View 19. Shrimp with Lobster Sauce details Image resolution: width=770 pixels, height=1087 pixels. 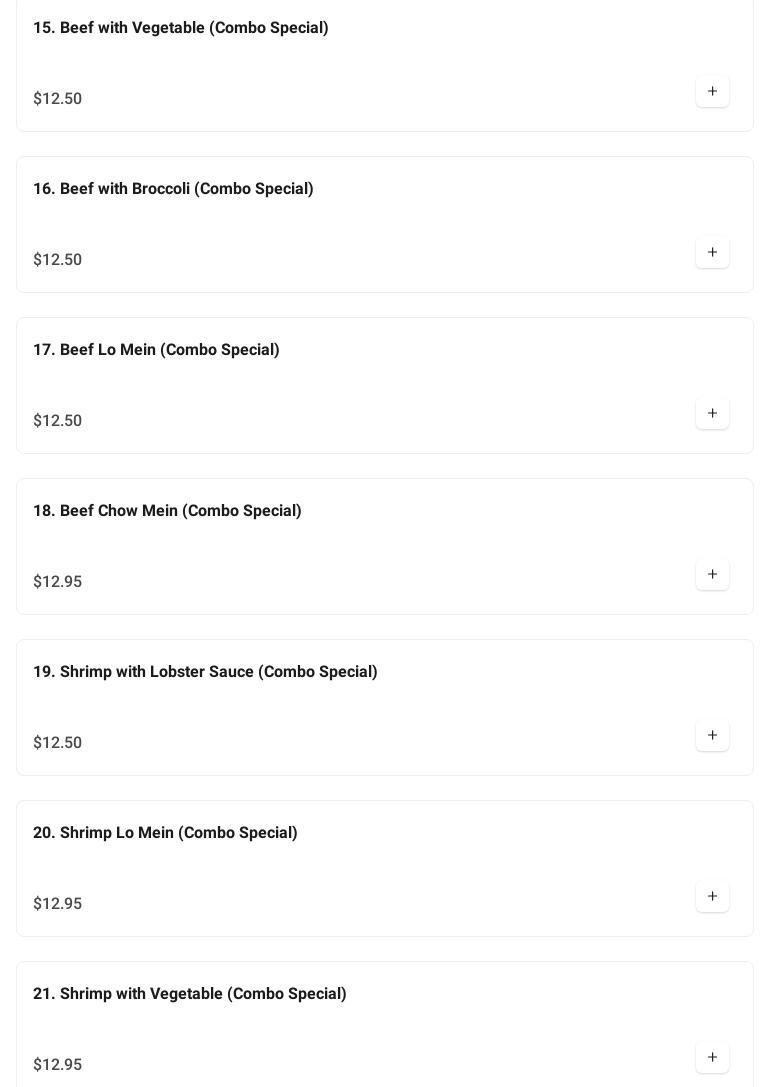pyautogui.click(x=205, y=672)
